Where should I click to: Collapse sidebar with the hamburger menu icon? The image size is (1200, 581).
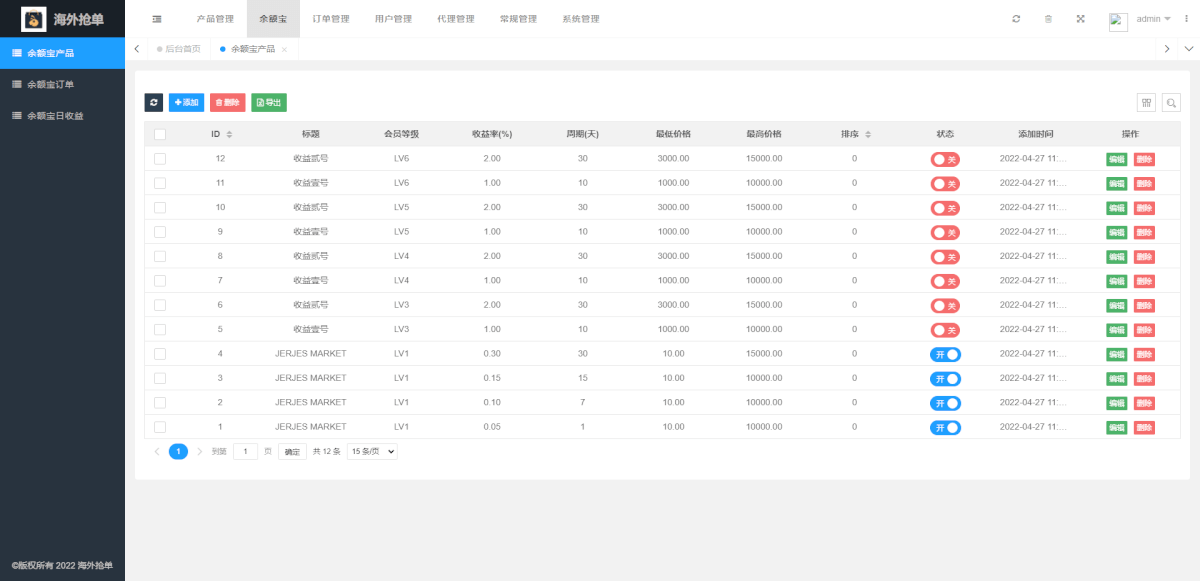click(x=157, y=19)
